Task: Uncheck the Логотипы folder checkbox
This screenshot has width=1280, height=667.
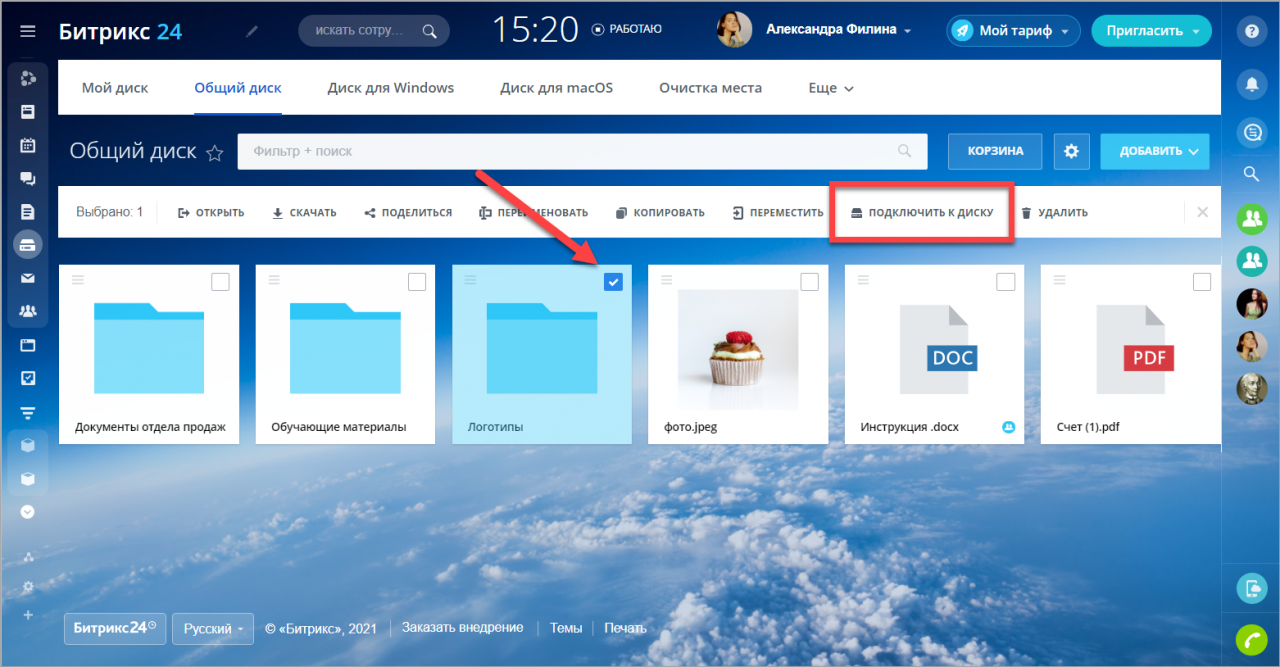Action: coord(613,282)
